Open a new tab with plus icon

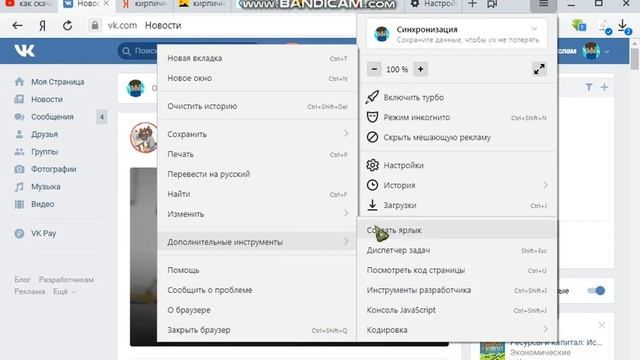pyautogui.click(x=472, y=4)
